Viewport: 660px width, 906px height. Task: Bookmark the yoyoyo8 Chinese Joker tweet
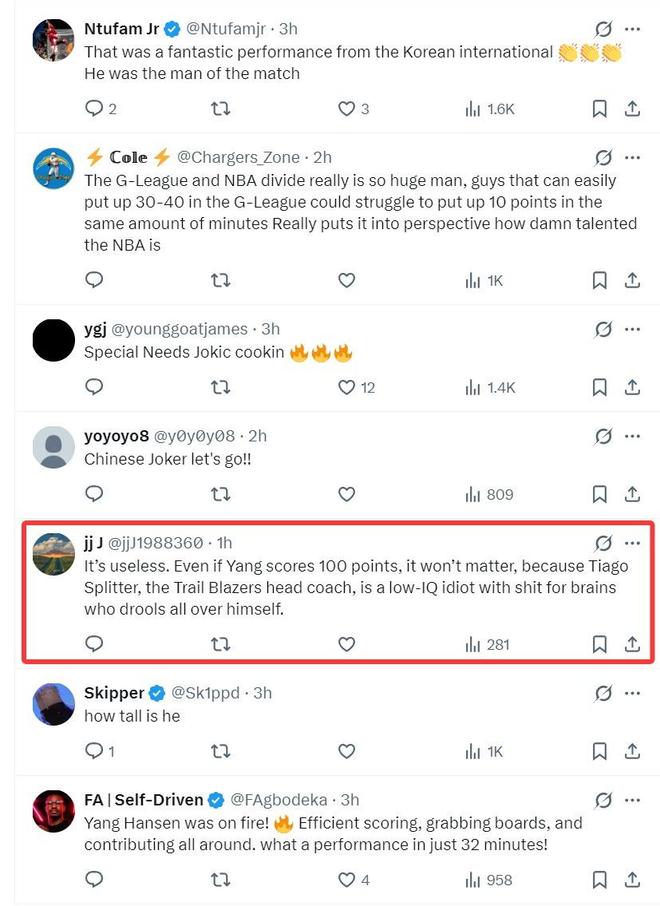pyautogui.click(x=599, y=494)
